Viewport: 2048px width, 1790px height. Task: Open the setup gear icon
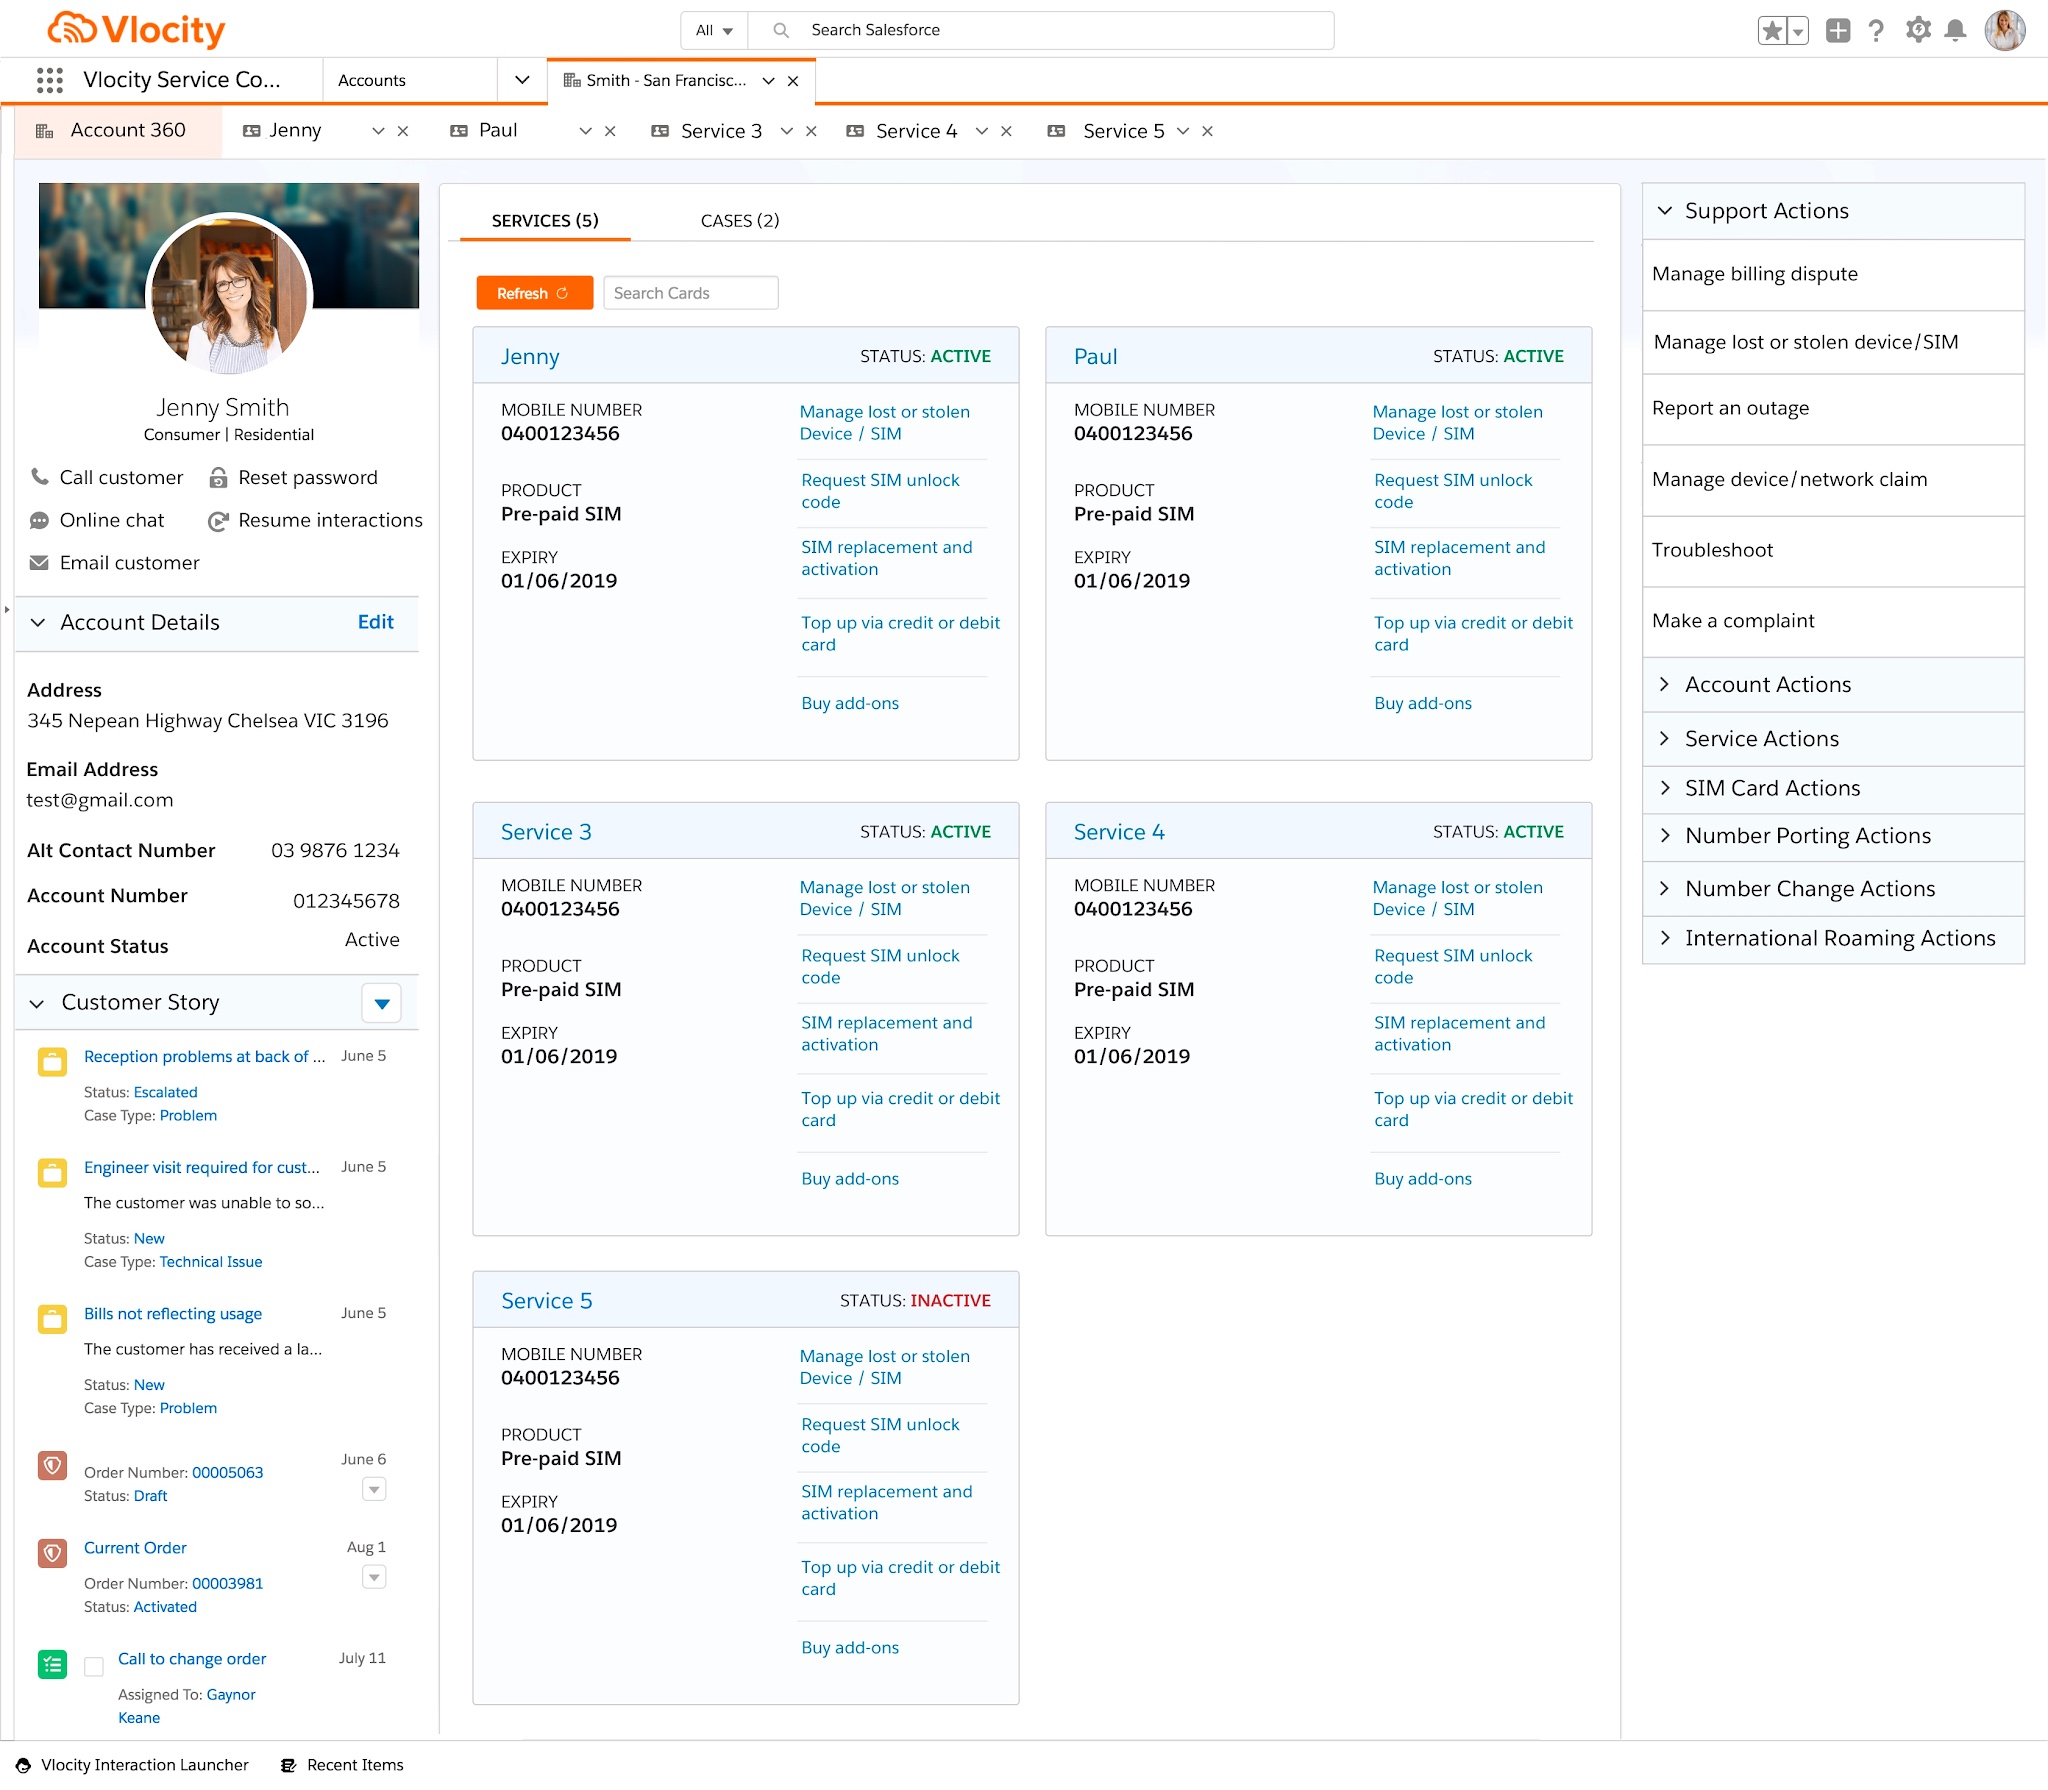1917,30
